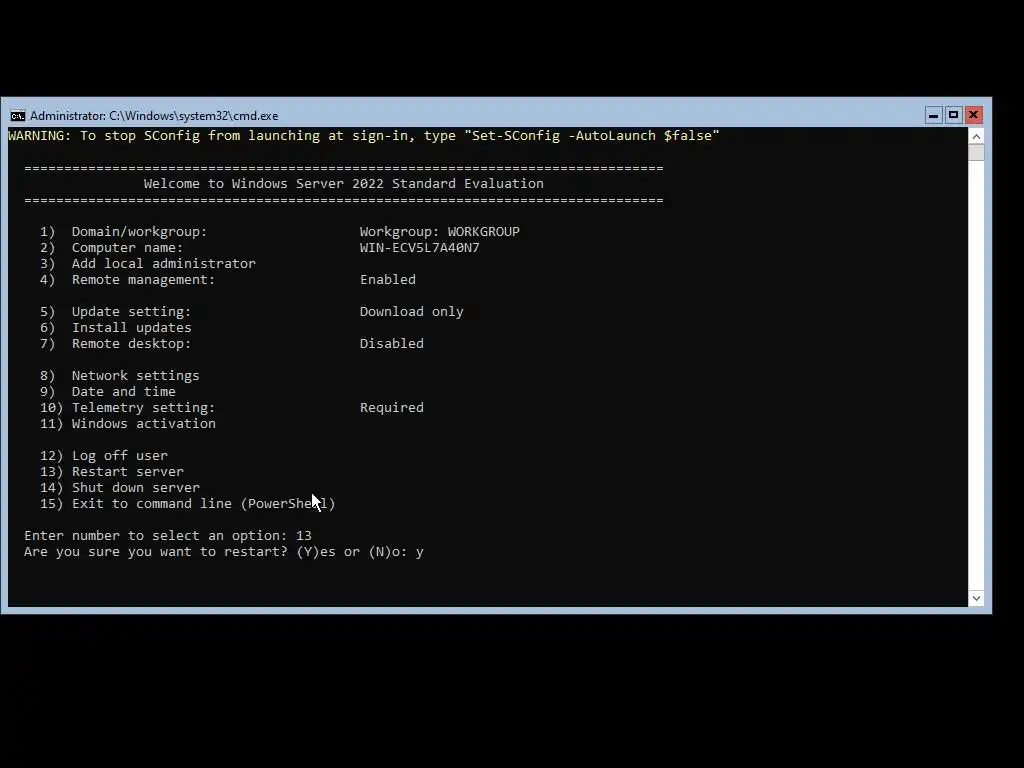The width and height of the screenshot is (1024, 768).
Task: Click the WARNING line about Set-SConfig AutoLaunch
Action: pos(364,136)
